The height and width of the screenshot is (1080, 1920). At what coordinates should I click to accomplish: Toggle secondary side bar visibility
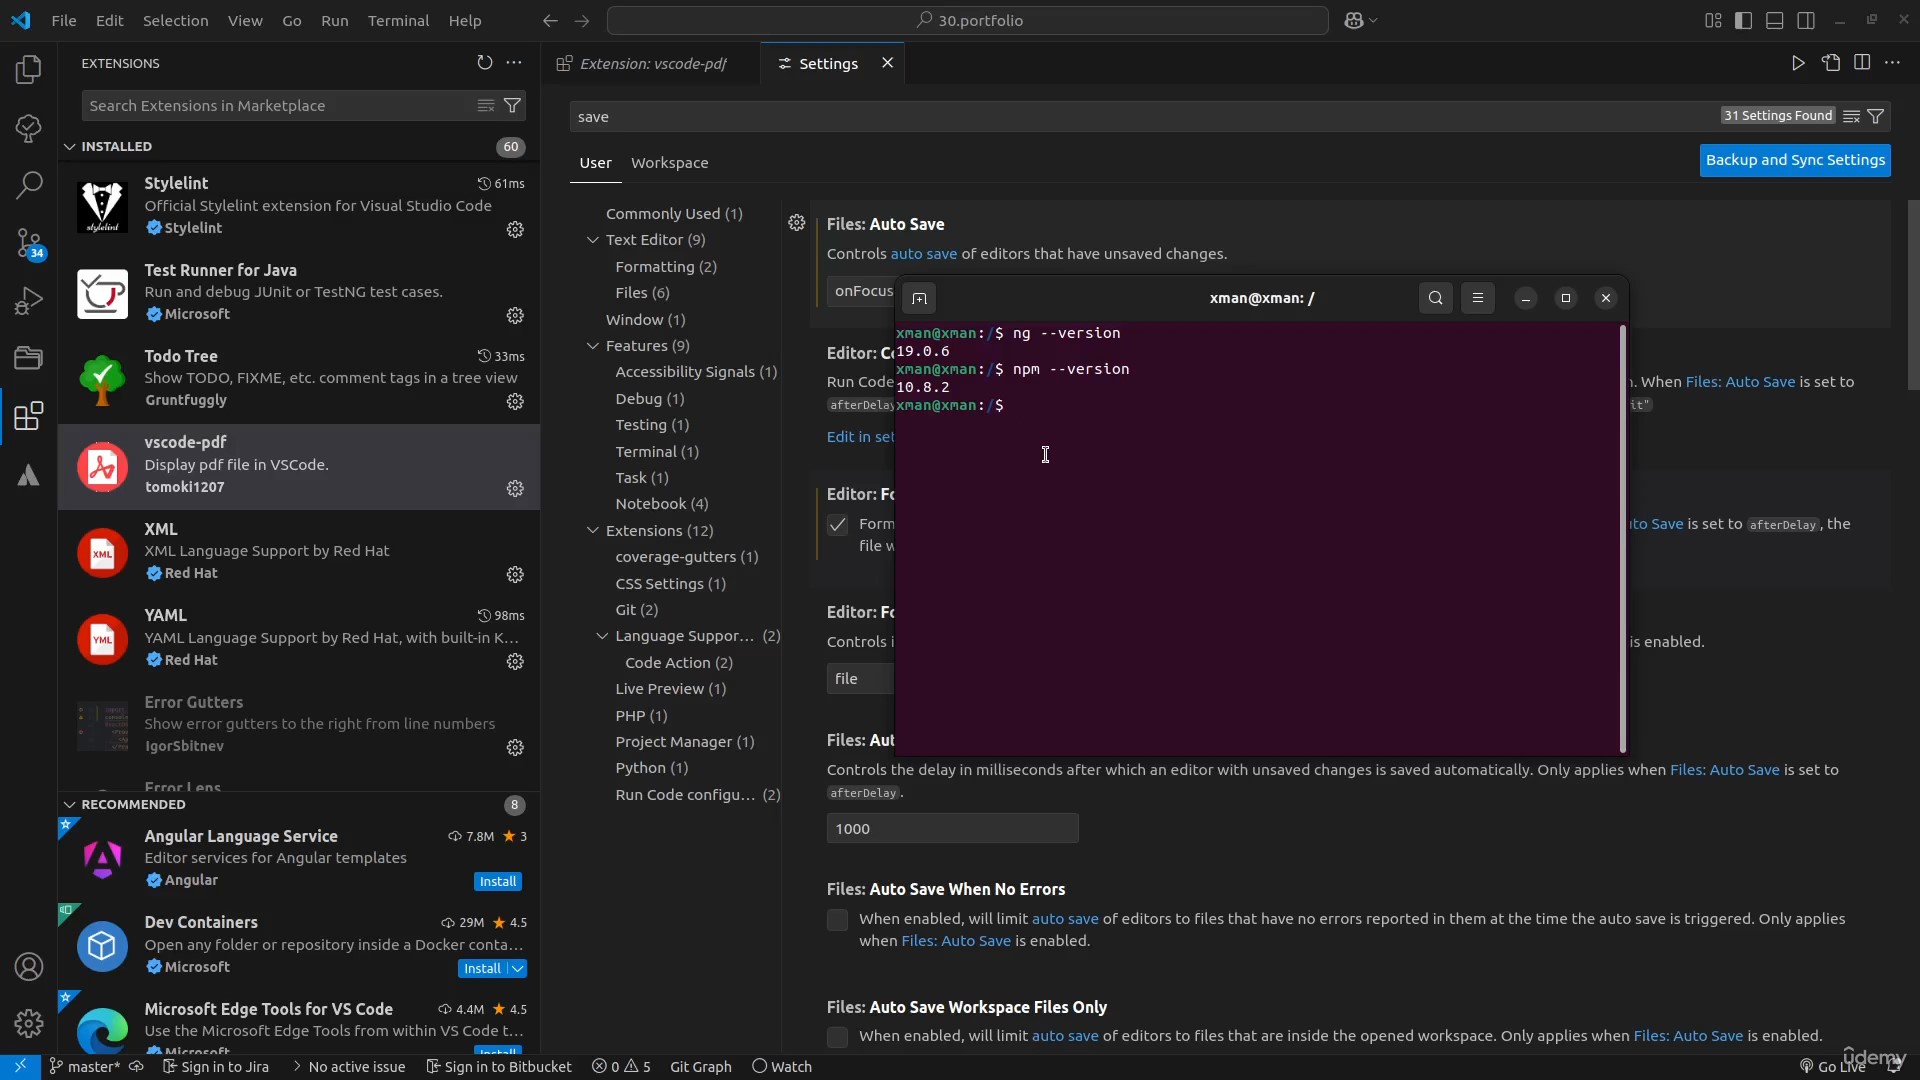tap(1806, 20)
